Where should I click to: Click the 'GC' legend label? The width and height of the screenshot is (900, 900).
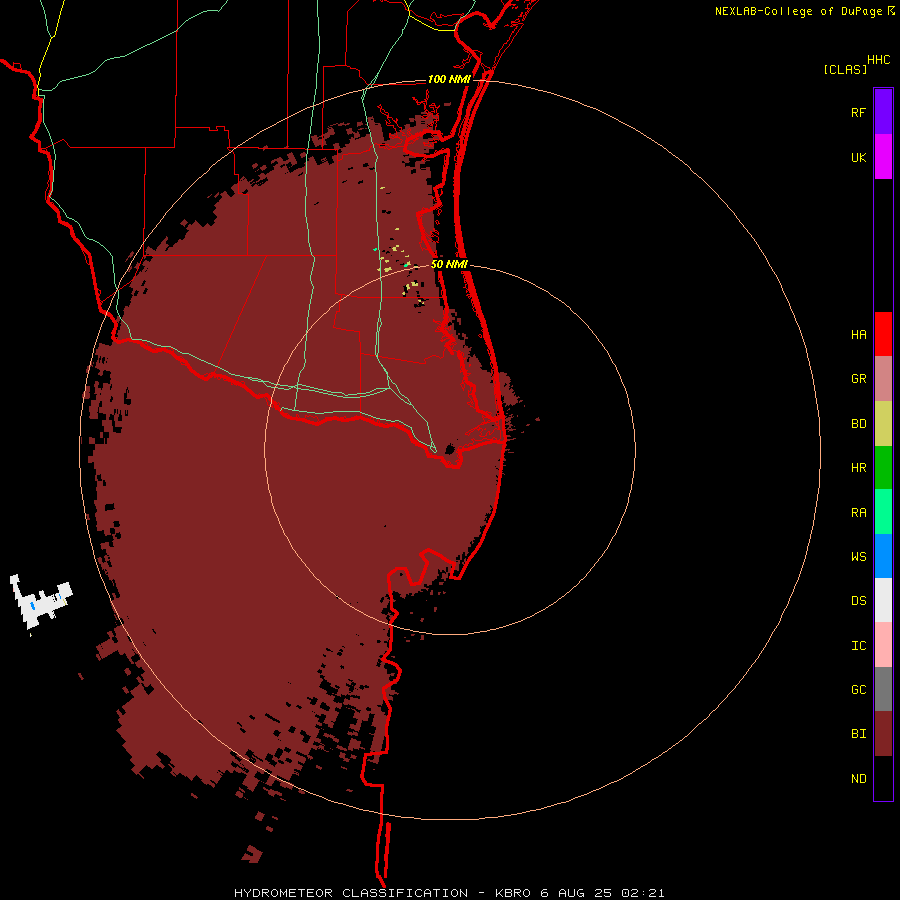pyautogui.click(x=858, y=690)
